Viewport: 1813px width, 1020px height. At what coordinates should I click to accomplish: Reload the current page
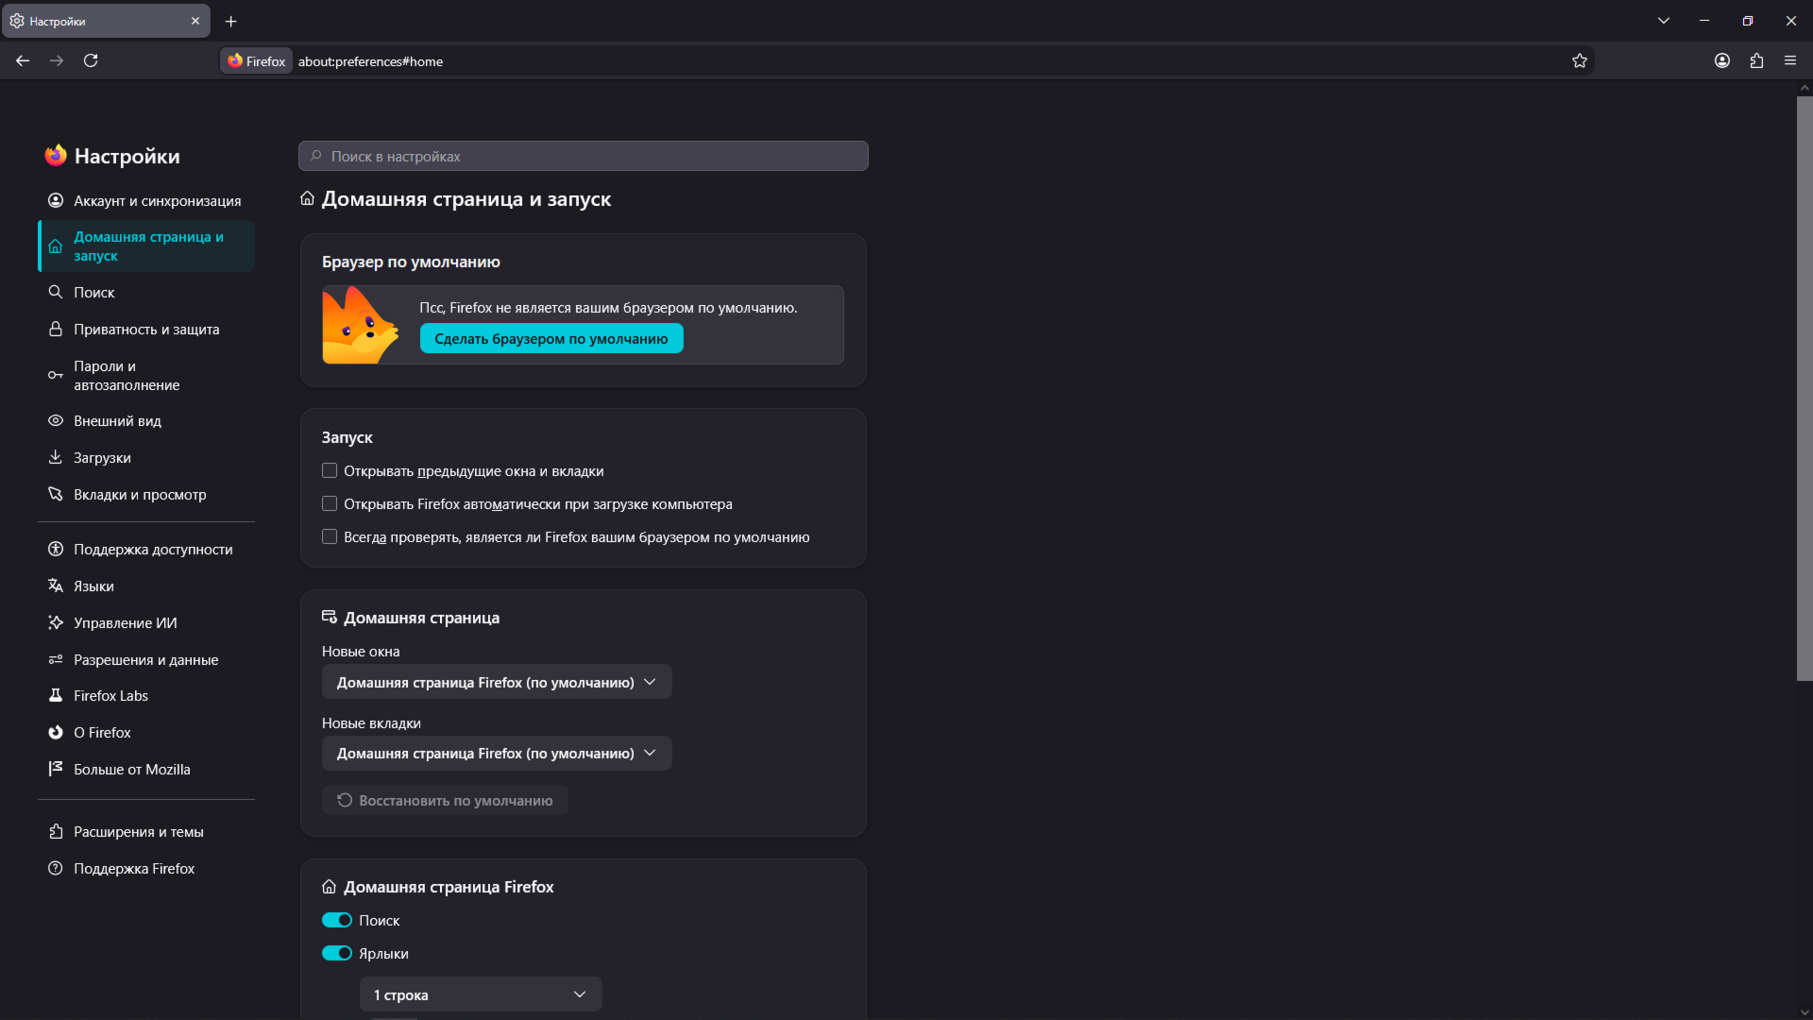91,61
